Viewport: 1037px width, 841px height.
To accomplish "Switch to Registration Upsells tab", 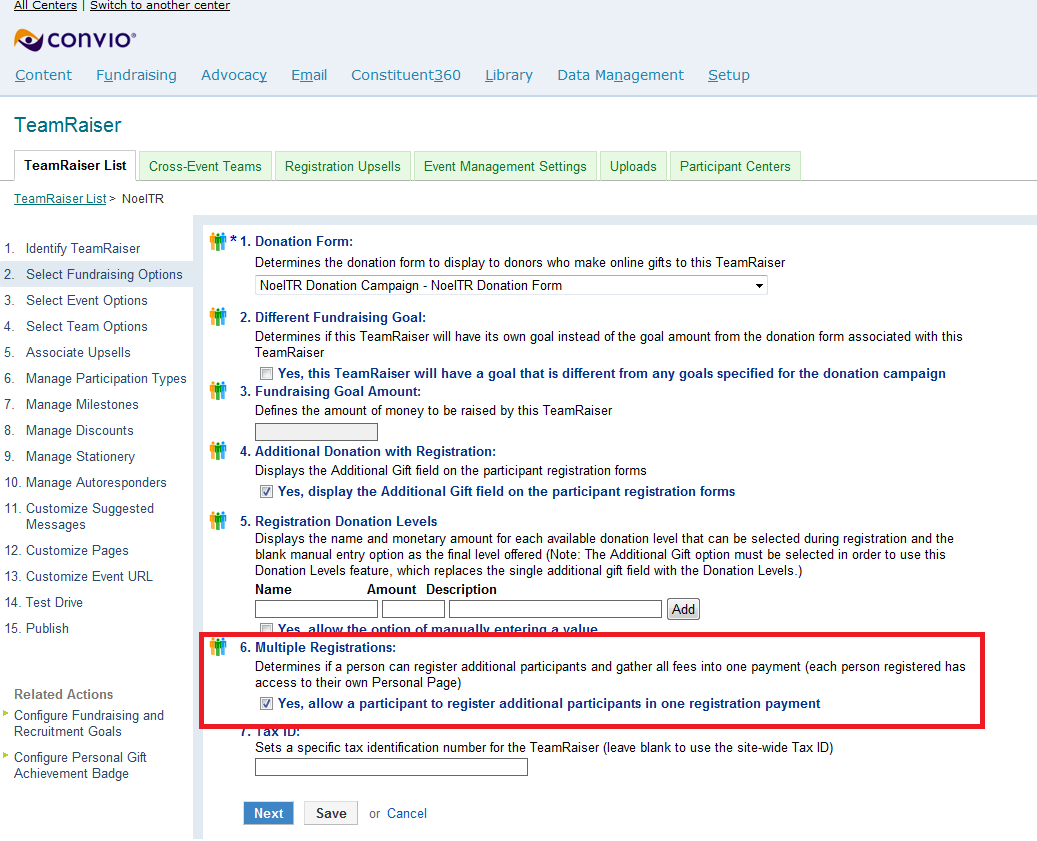I will click(x=343, y=167).
